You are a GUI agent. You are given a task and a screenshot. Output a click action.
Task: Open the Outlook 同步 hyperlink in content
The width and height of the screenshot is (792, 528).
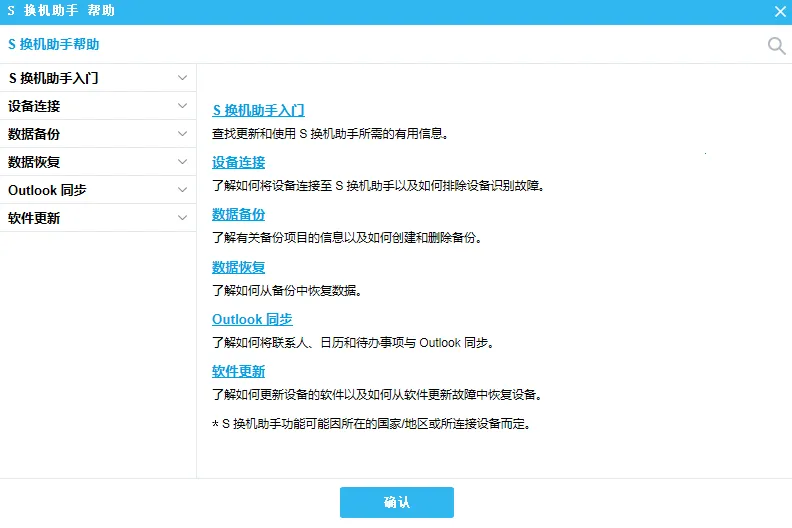coord(252,319)
